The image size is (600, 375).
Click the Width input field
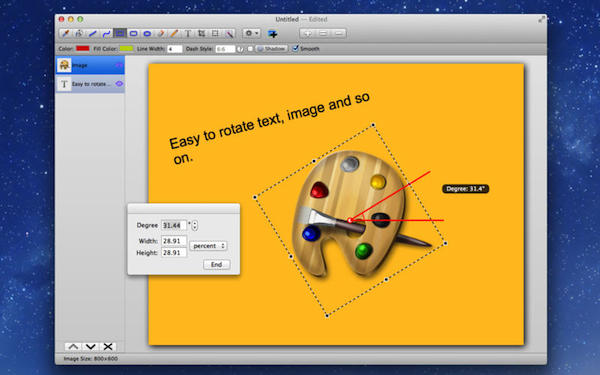[x=174, y=241]
